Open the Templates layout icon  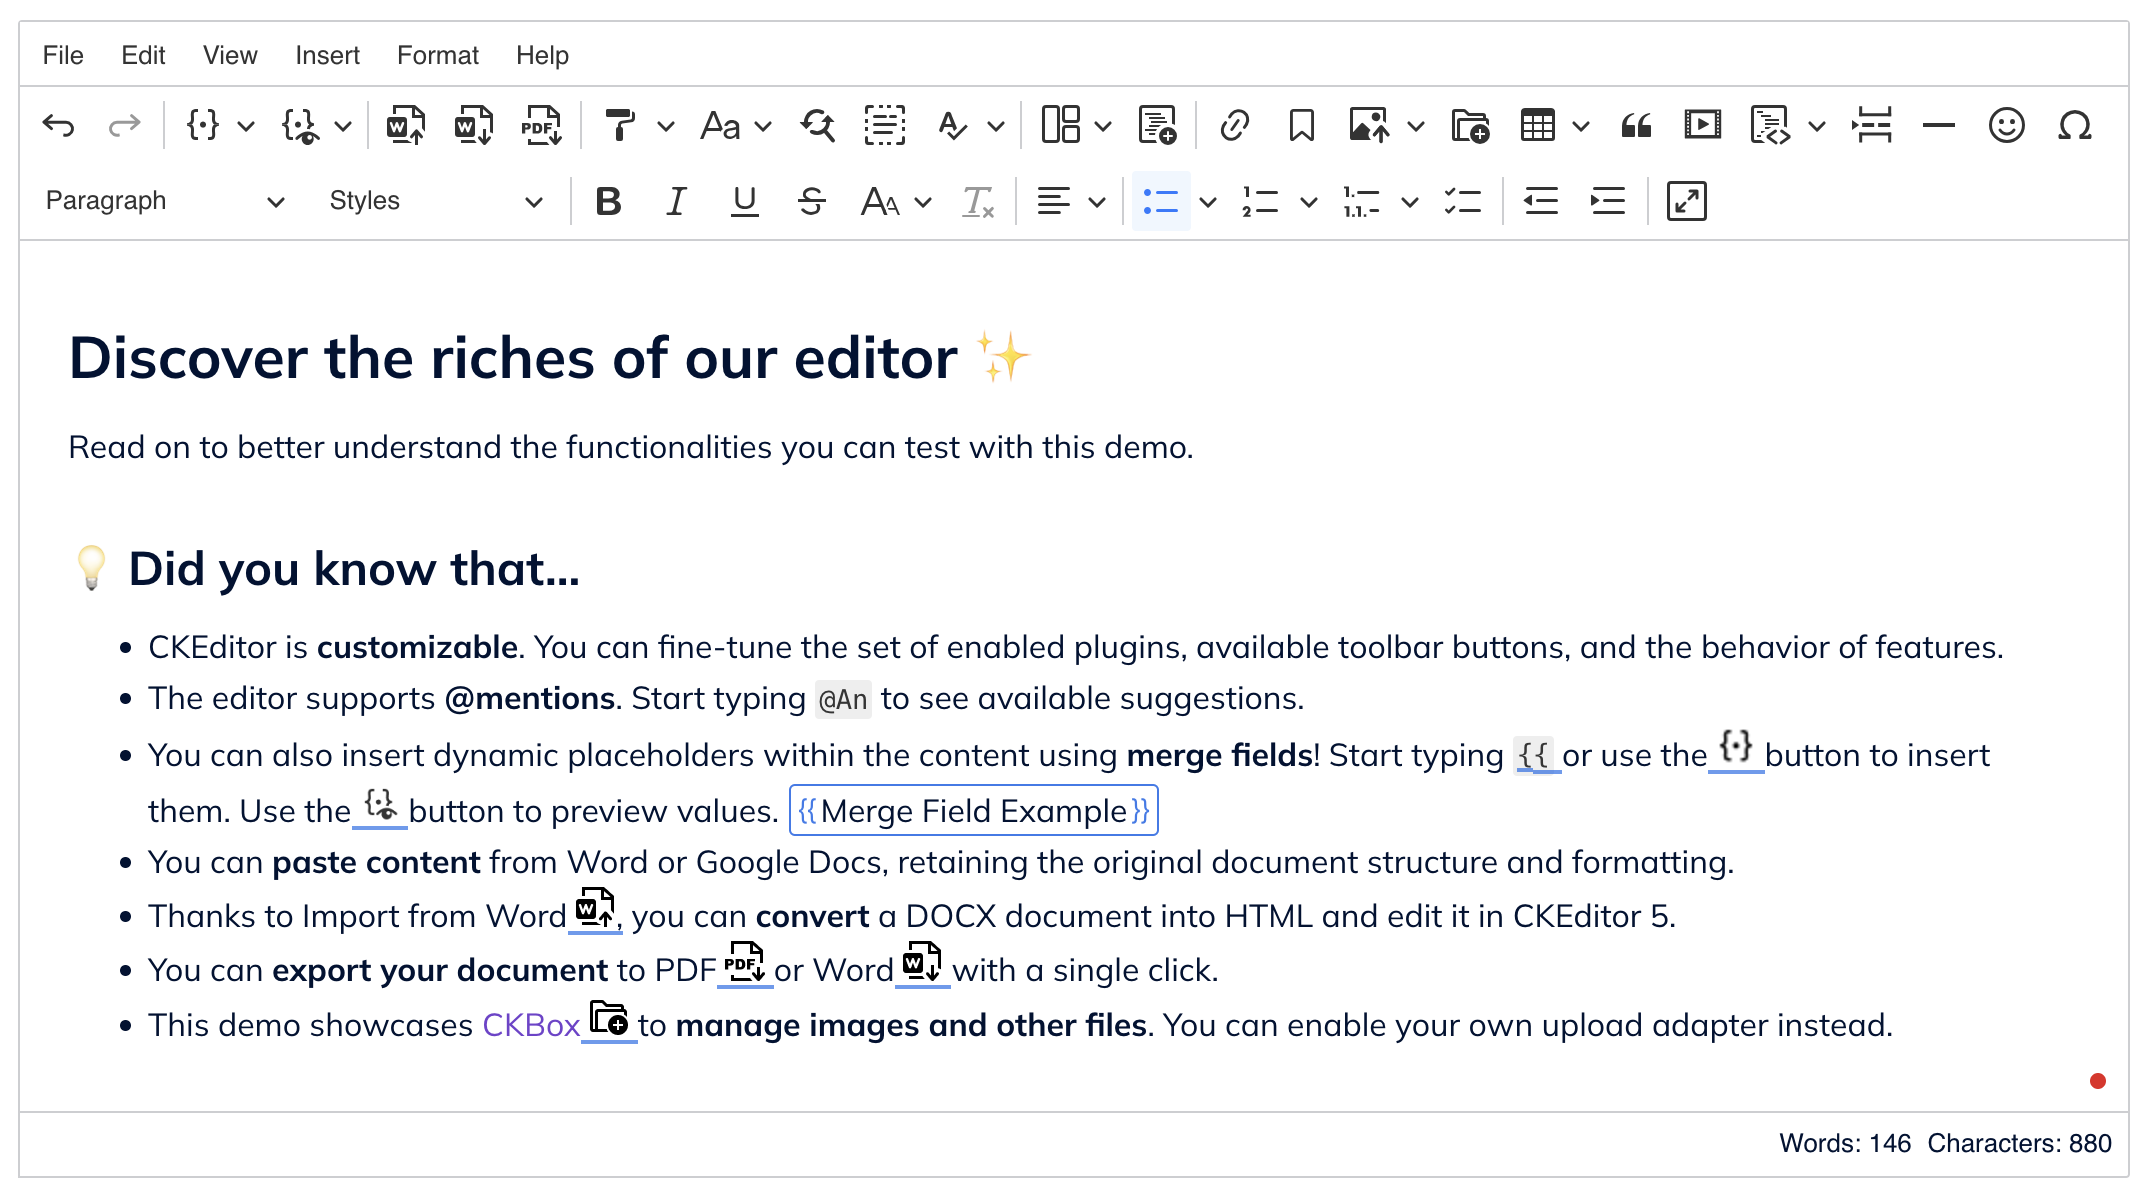tap(1061, 126)
